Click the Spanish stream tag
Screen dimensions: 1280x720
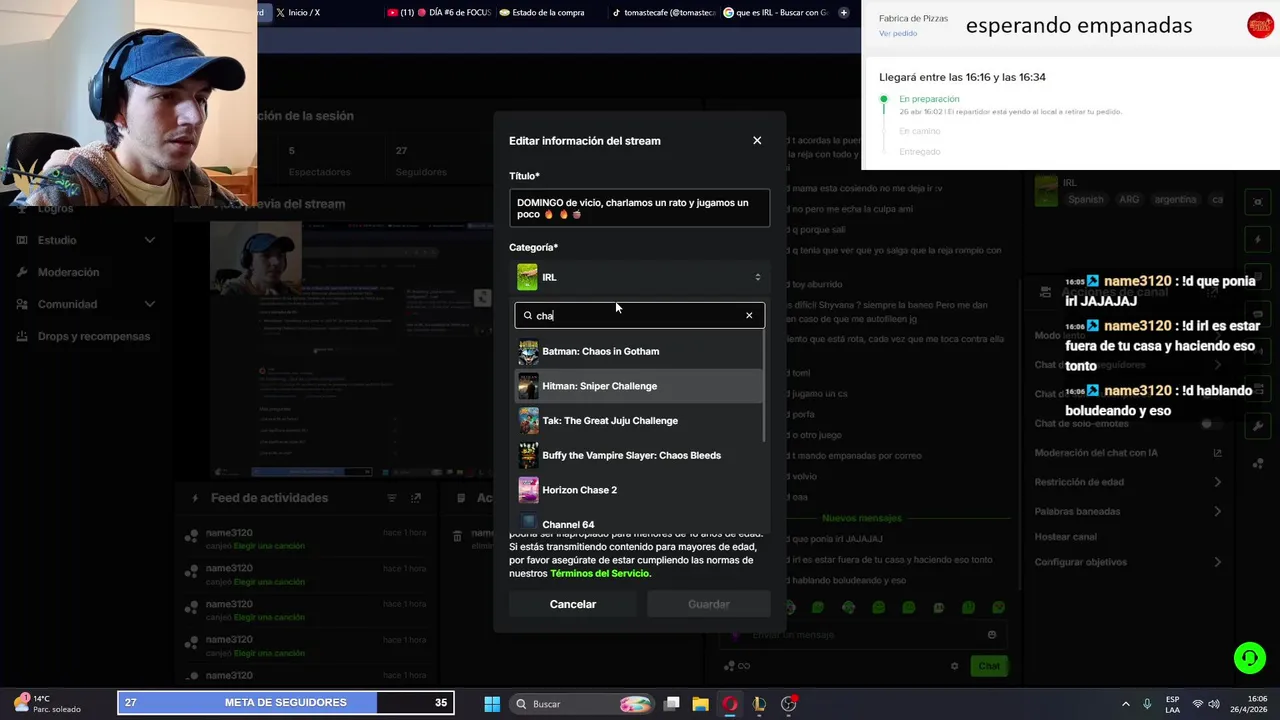(1086, 200)
